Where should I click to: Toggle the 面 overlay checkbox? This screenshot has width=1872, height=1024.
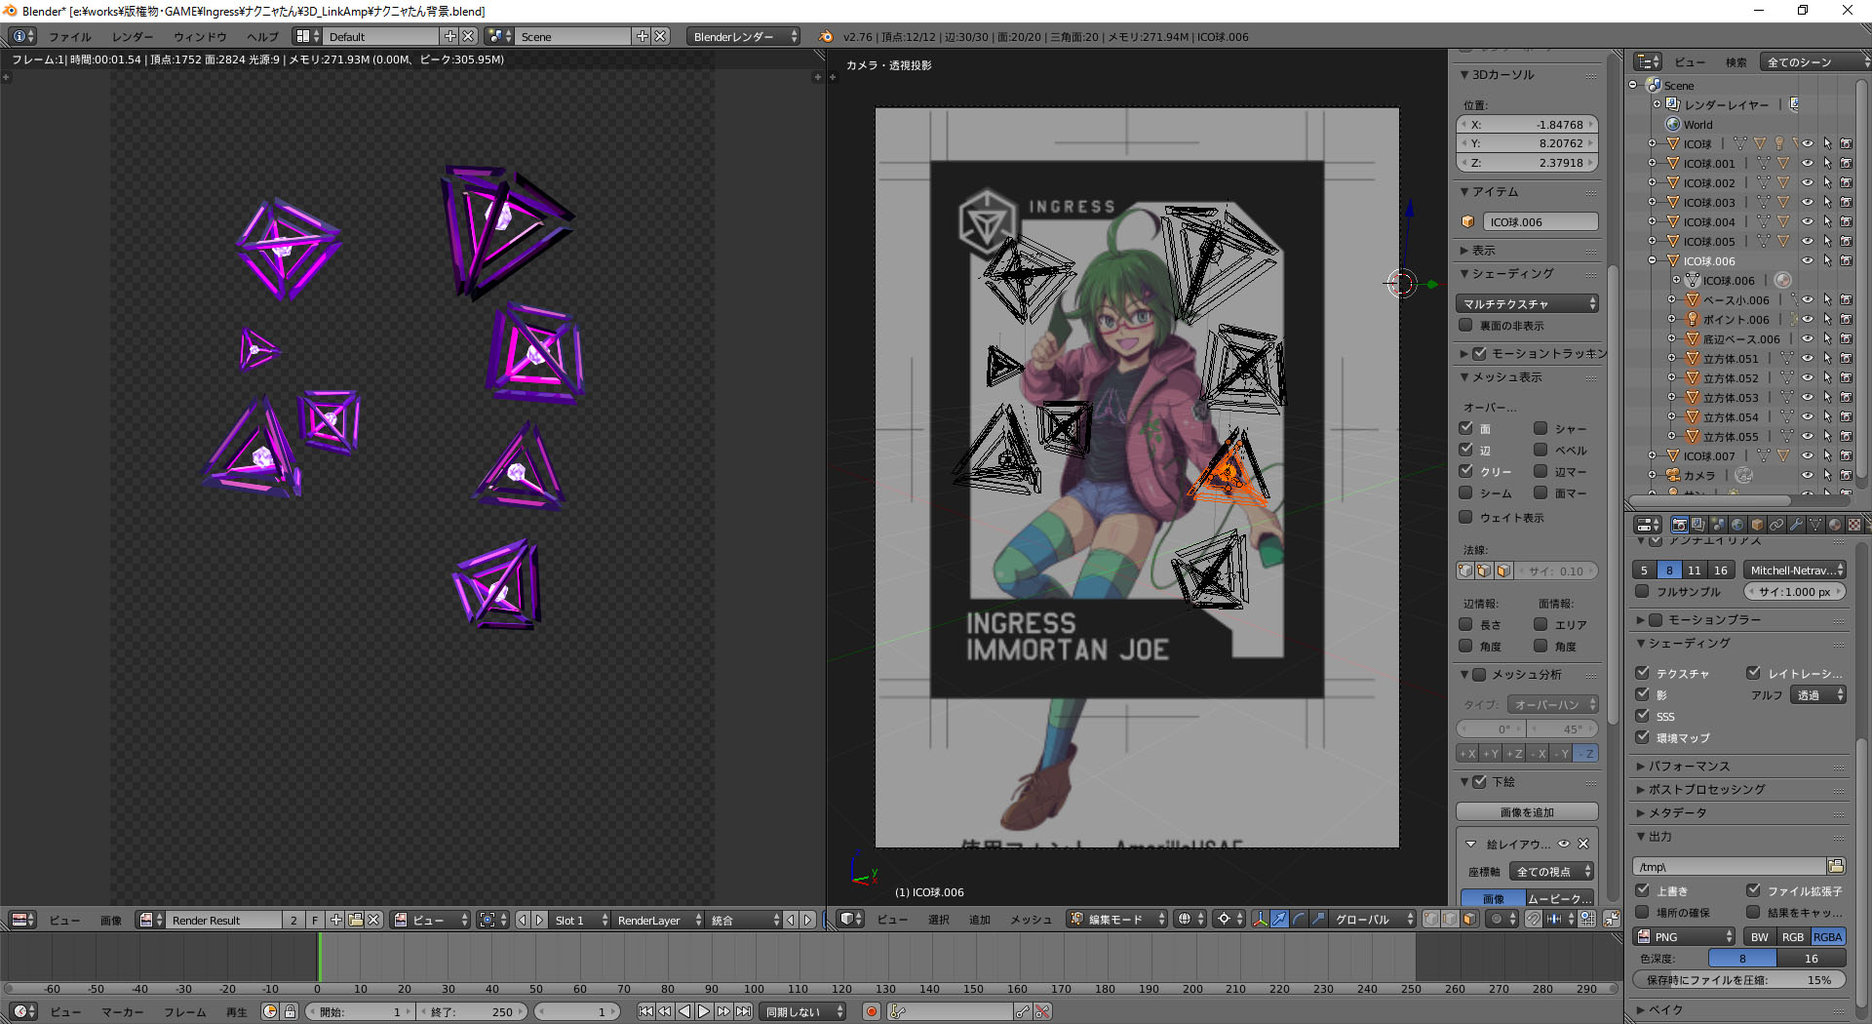click(1466, 428)
